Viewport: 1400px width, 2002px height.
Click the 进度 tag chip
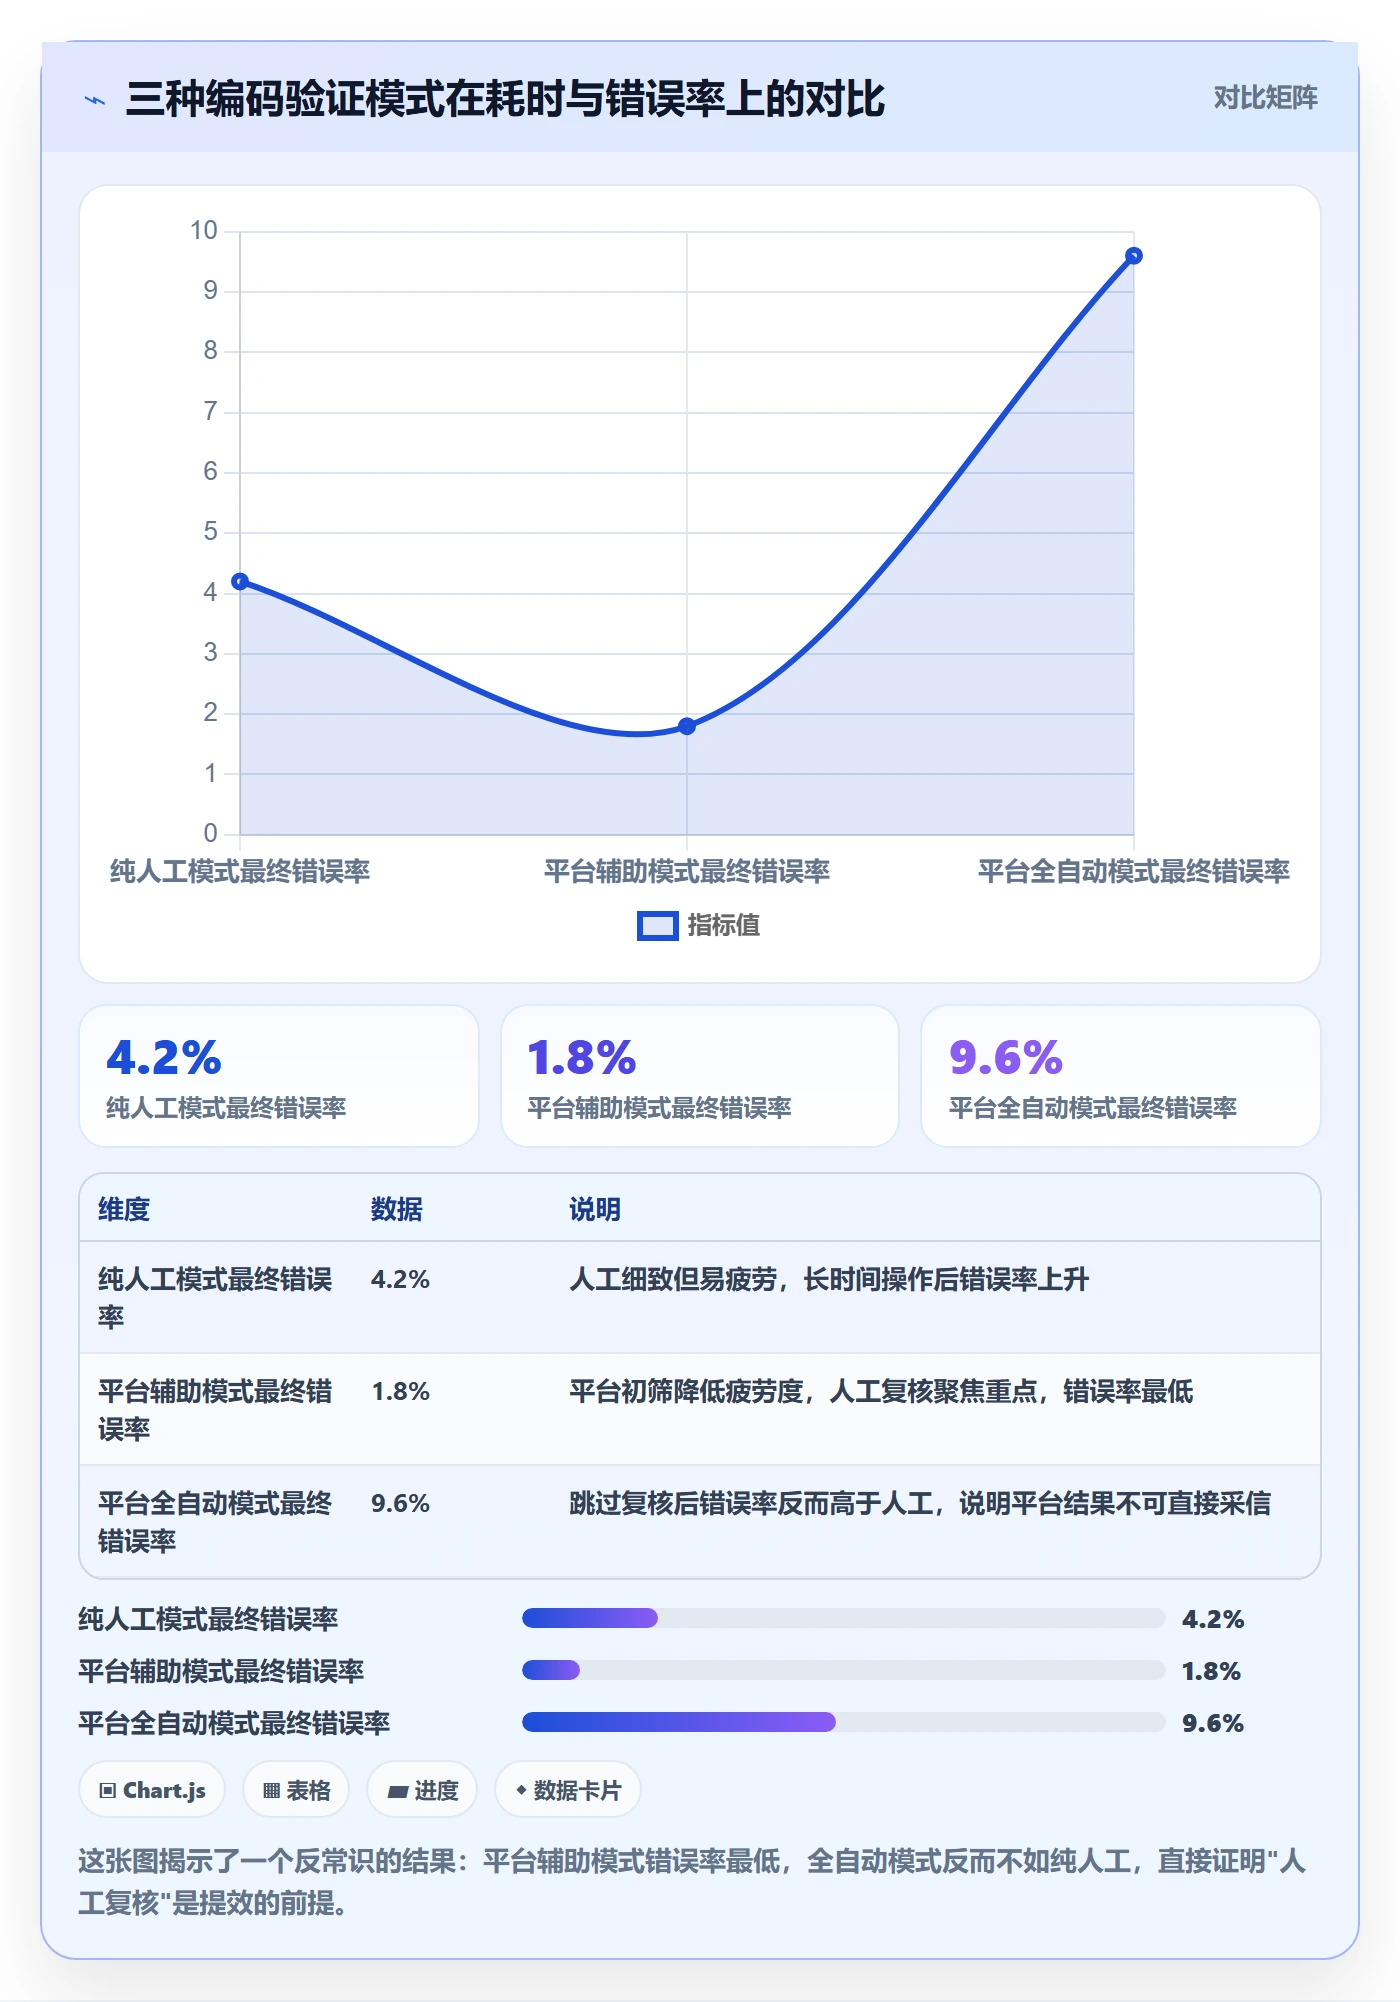(x=422, y=1790)
